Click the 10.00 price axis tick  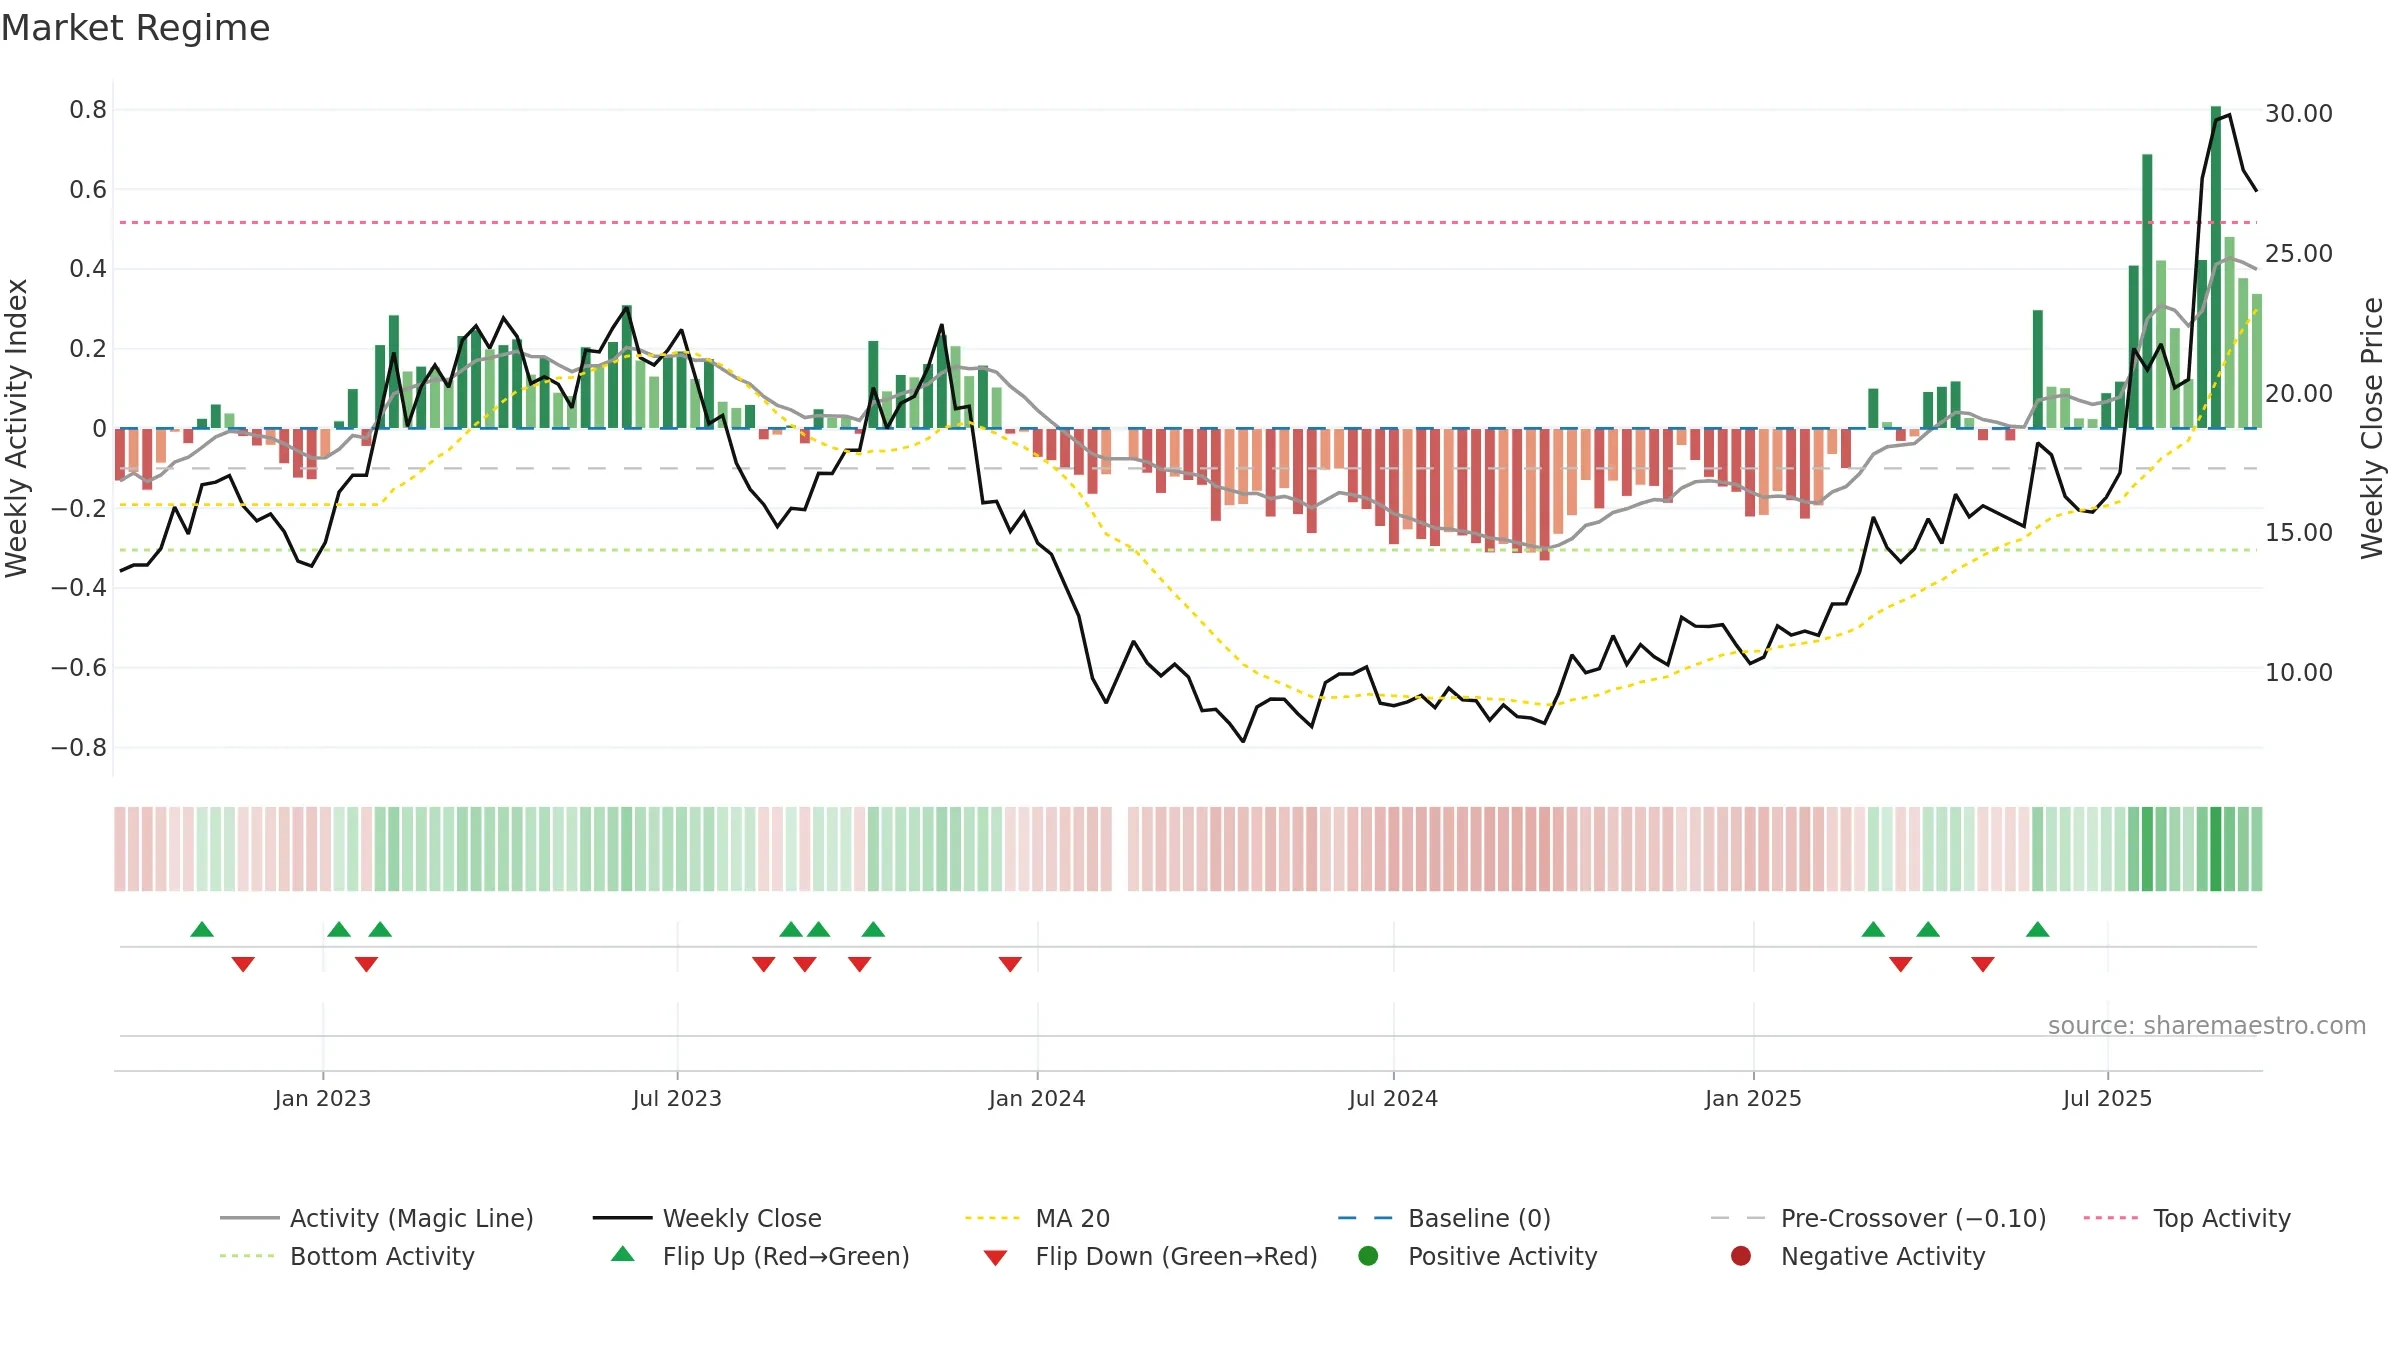(x=2299, y=673)
